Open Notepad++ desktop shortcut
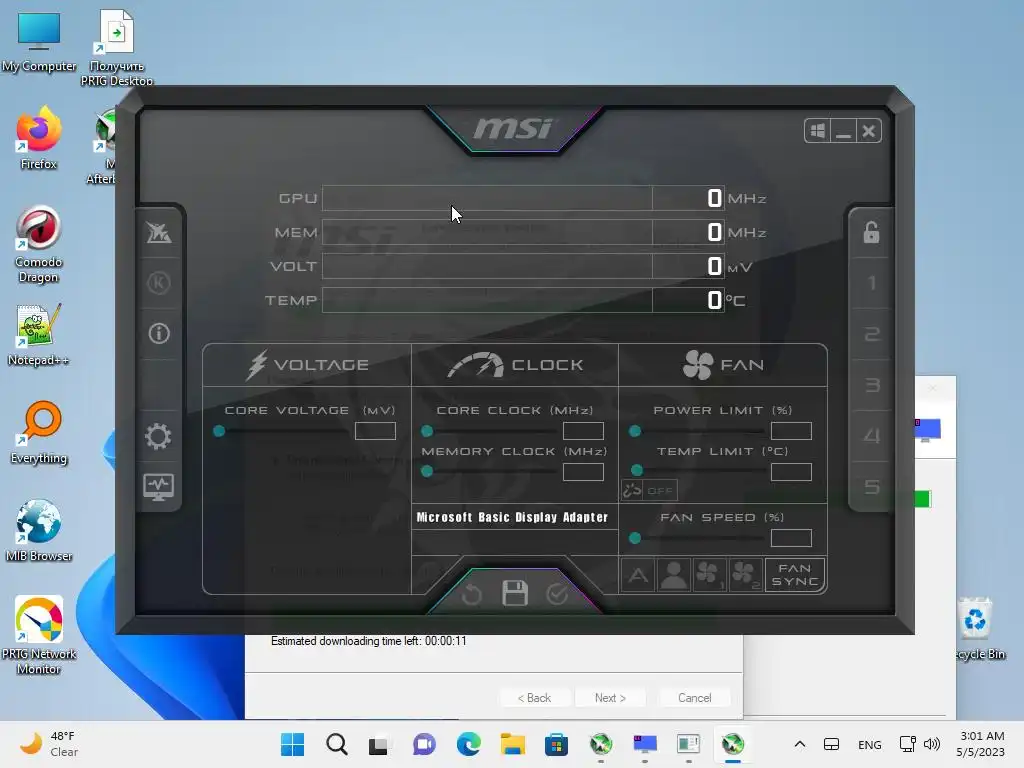The width and height of the screenshot is (1024, 768). [39, 335]
